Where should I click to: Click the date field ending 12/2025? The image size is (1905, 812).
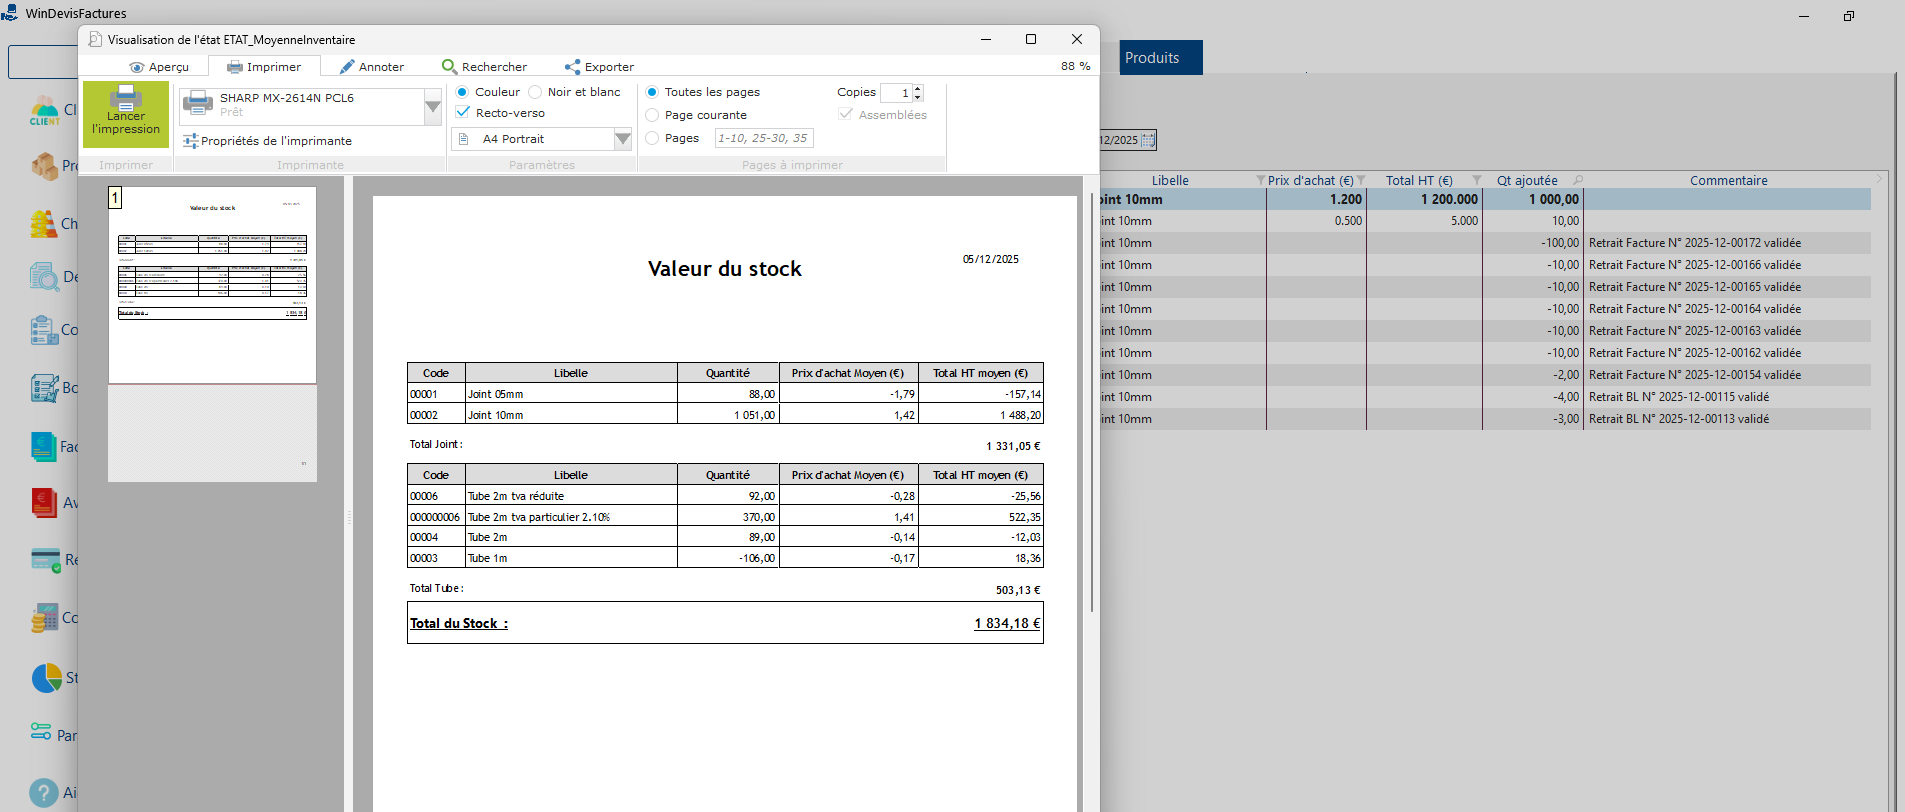pos(1120,140)
